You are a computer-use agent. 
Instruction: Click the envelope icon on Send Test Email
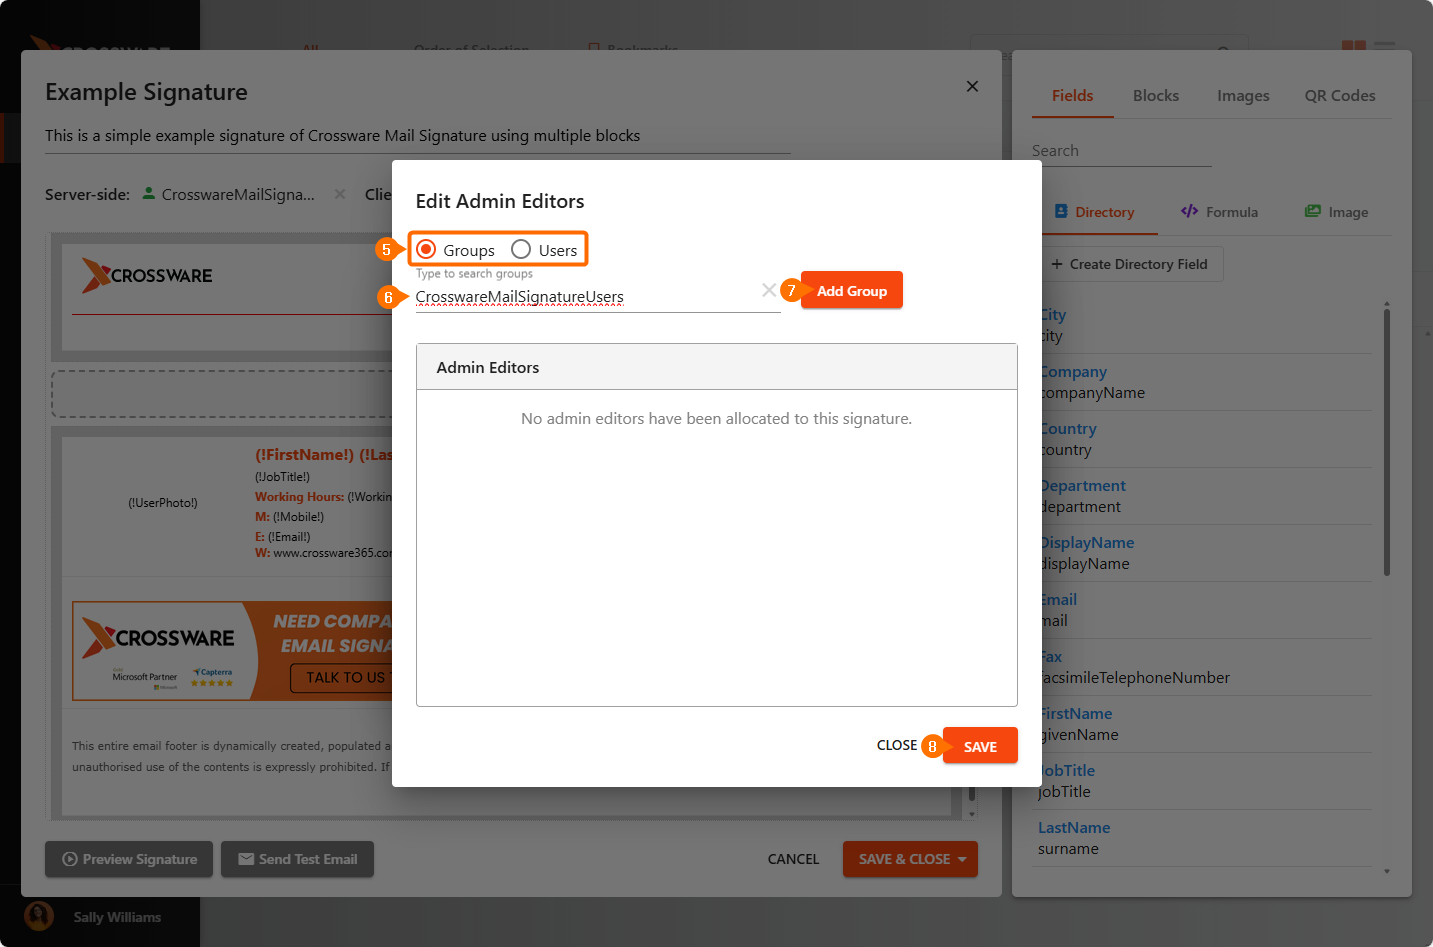[246, 859]
